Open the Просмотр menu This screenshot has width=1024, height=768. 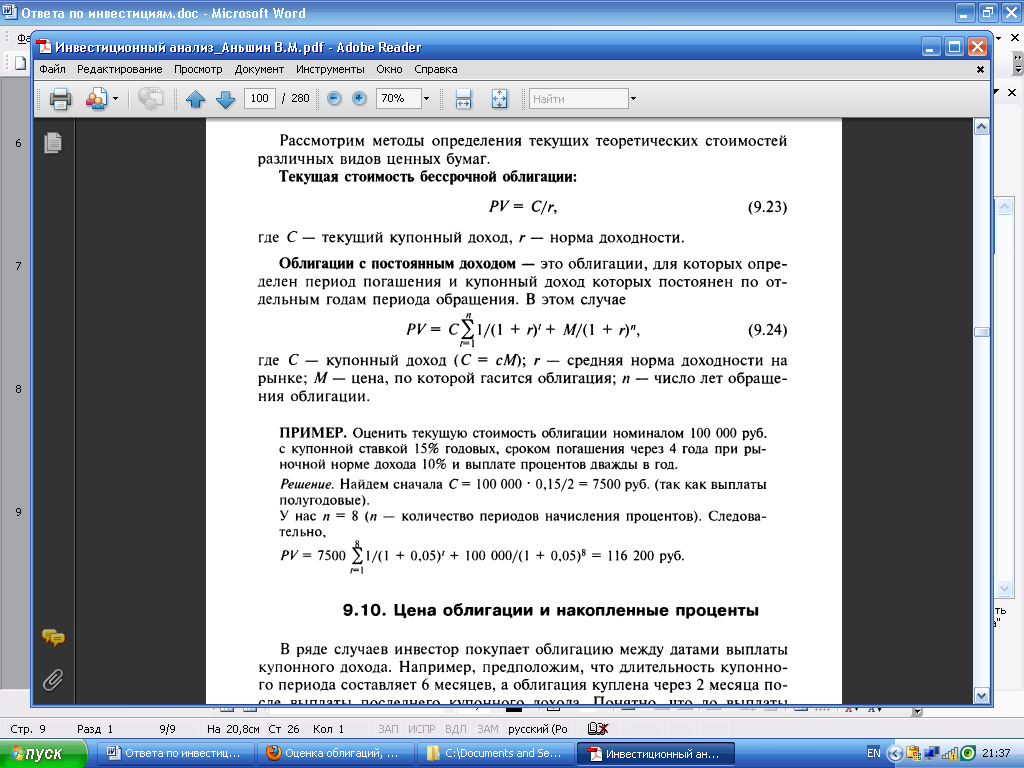pos(198,69)
